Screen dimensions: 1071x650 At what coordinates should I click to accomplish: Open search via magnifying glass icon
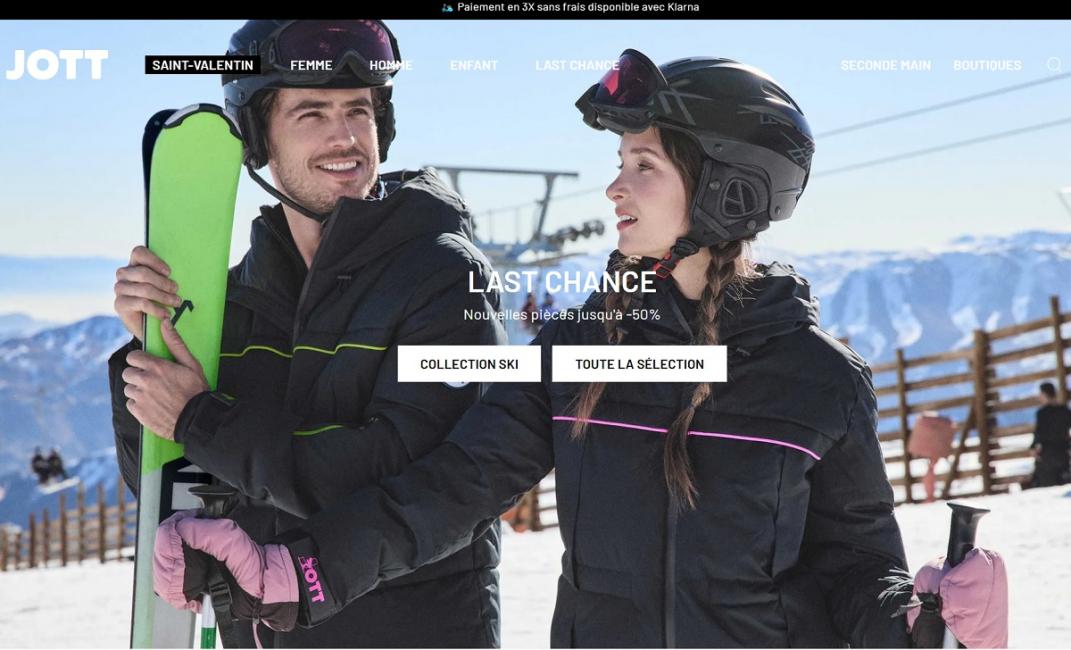coord(1054,65)
